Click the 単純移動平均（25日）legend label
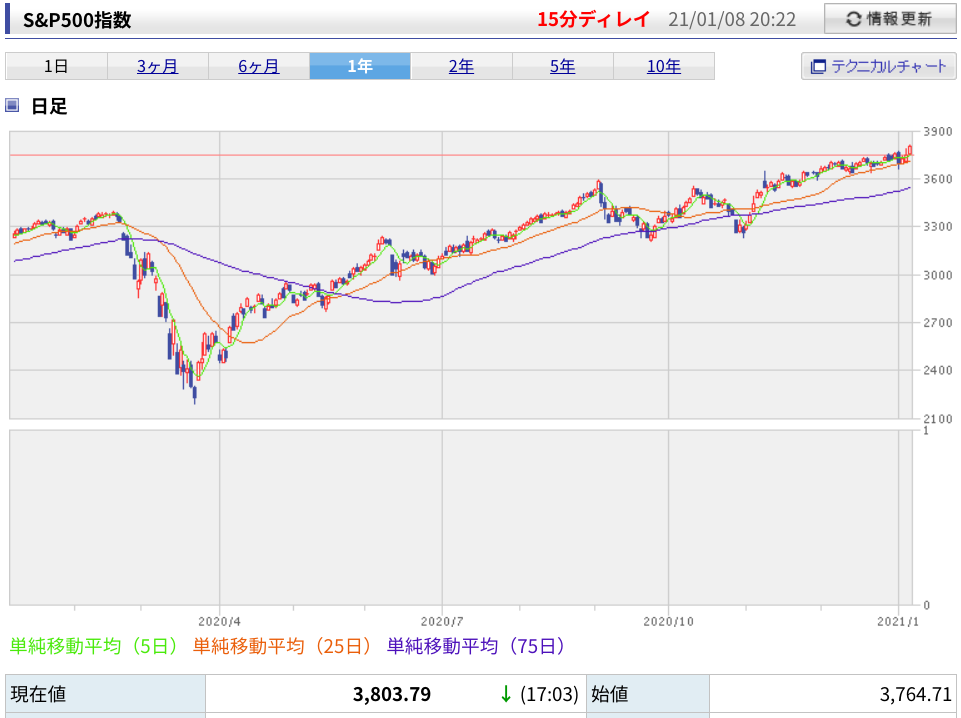The image size is (961, 718). pos(283,646)
